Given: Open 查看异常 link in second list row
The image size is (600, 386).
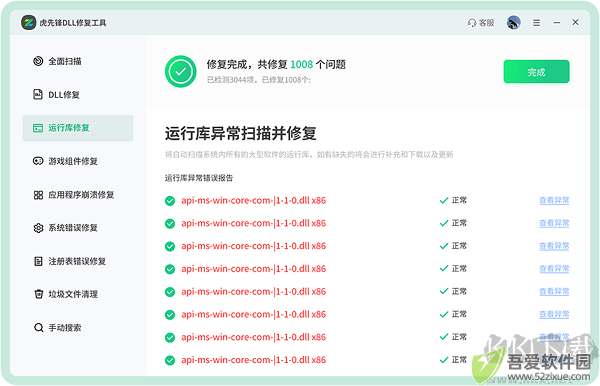Looking at the screenshot, I should pyautogui.click(x=554, y=223).
